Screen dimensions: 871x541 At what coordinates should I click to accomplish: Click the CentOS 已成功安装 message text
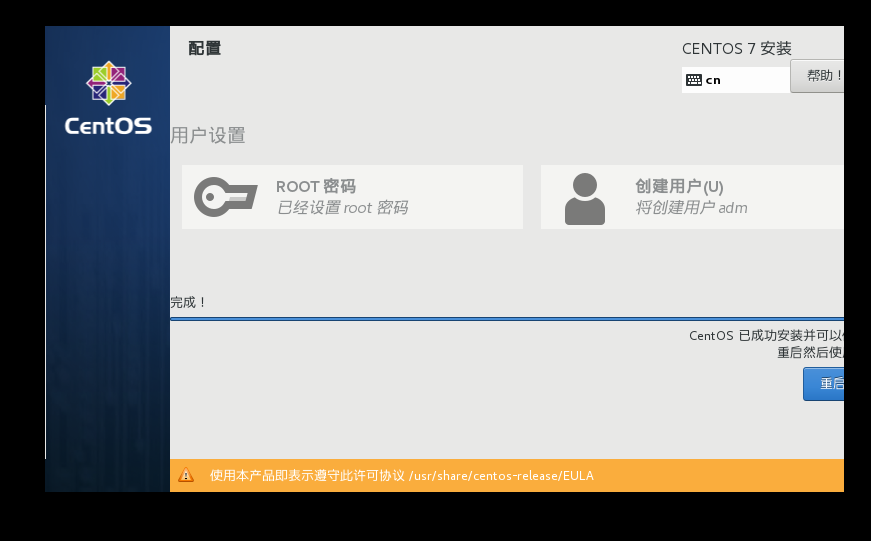point(767,335)
